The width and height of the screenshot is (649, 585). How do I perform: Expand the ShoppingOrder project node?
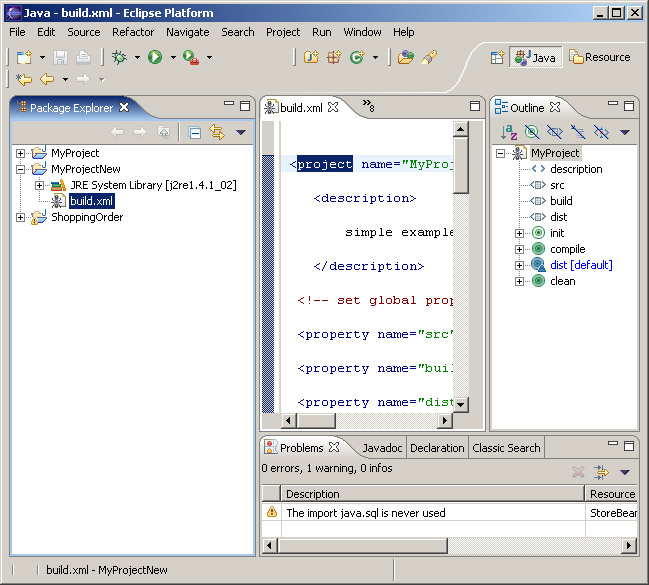(21, 217)
